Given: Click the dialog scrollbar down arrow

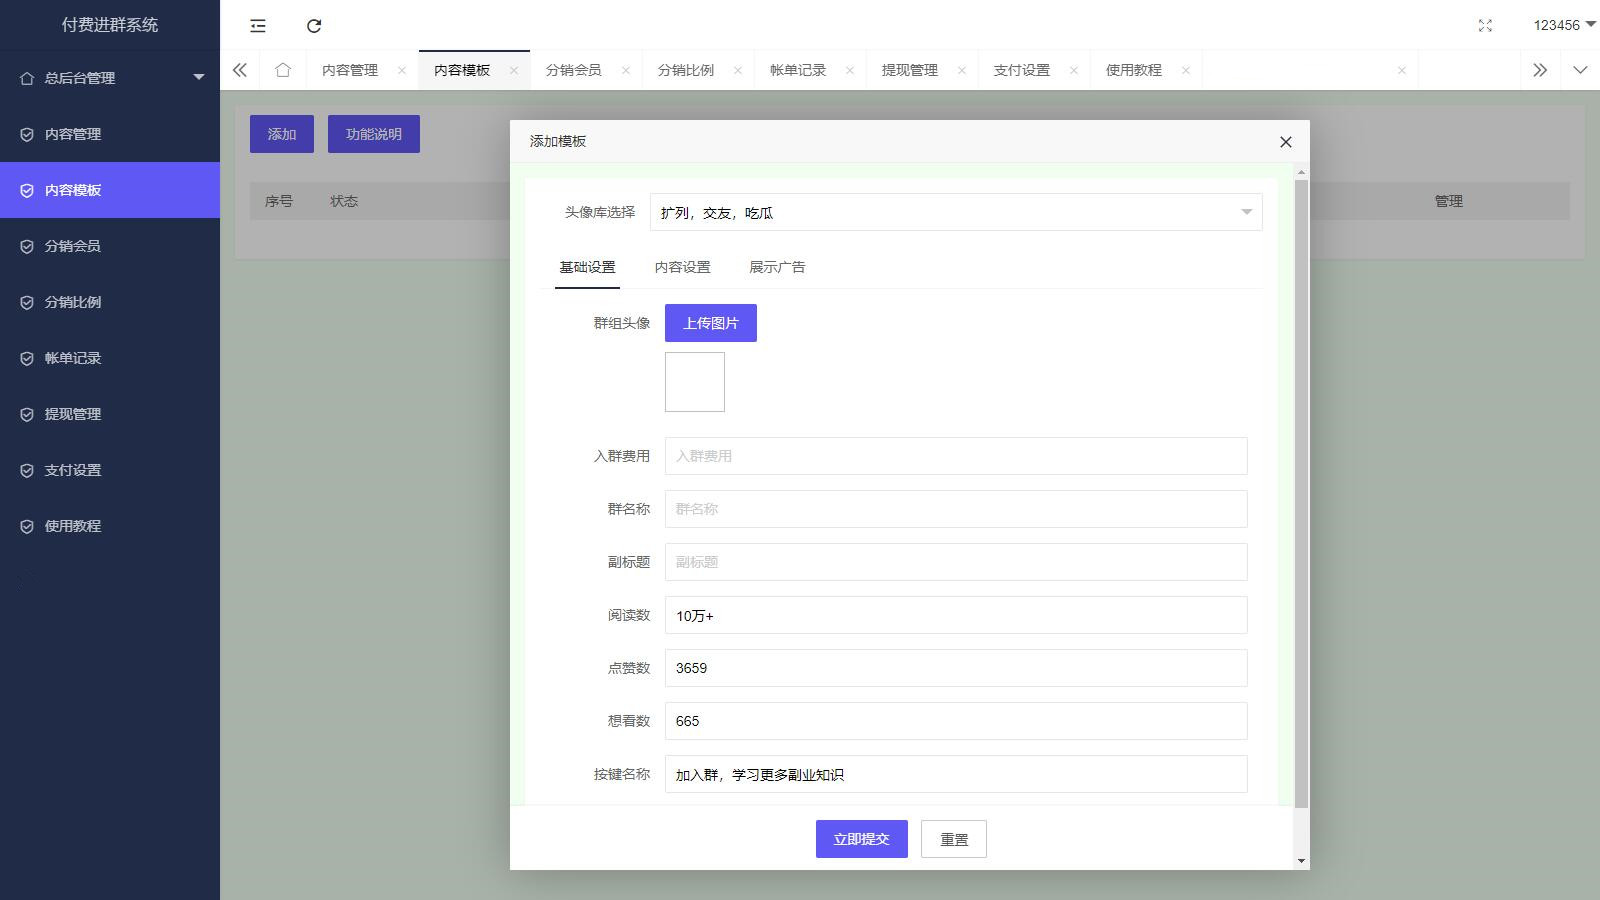Looking at the screenshot, I should (1301, 861).
